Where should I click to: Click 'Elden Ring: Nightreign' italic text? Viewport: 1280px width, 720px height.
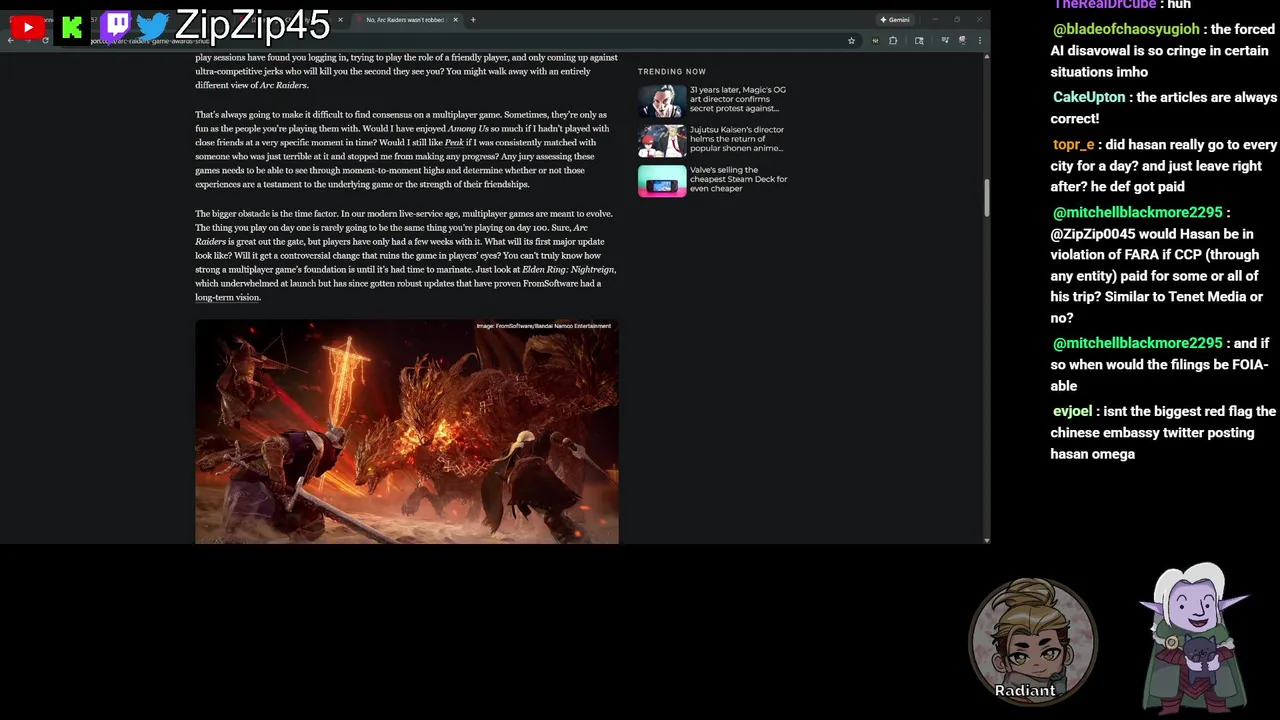click(x=568, y=269)
